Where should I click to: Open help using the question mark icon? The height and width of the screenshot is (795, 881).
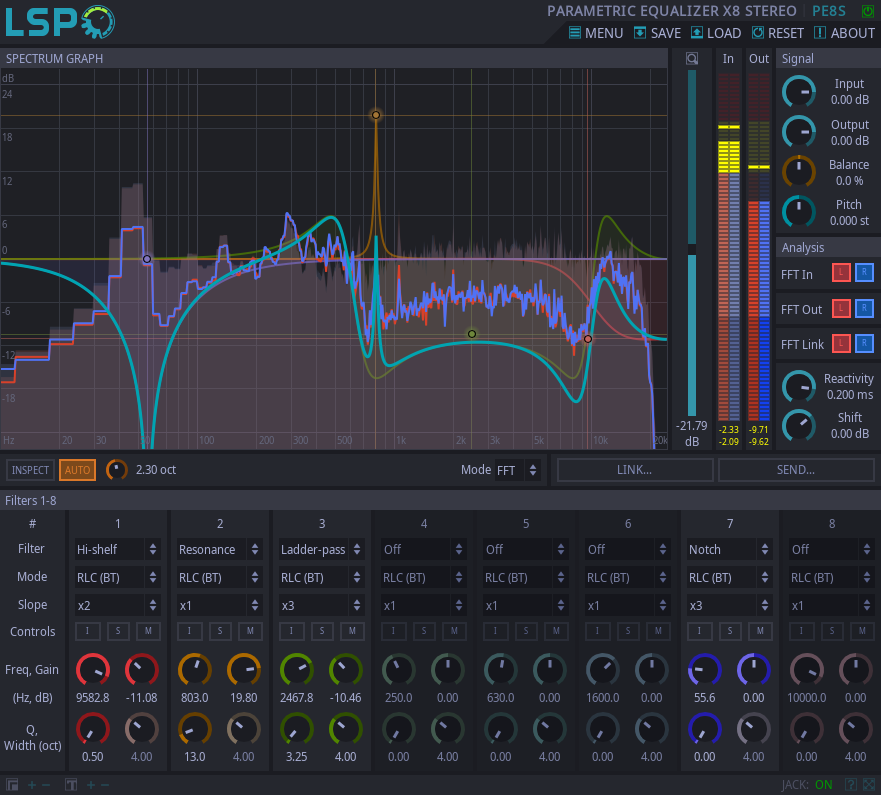[851, 784]
